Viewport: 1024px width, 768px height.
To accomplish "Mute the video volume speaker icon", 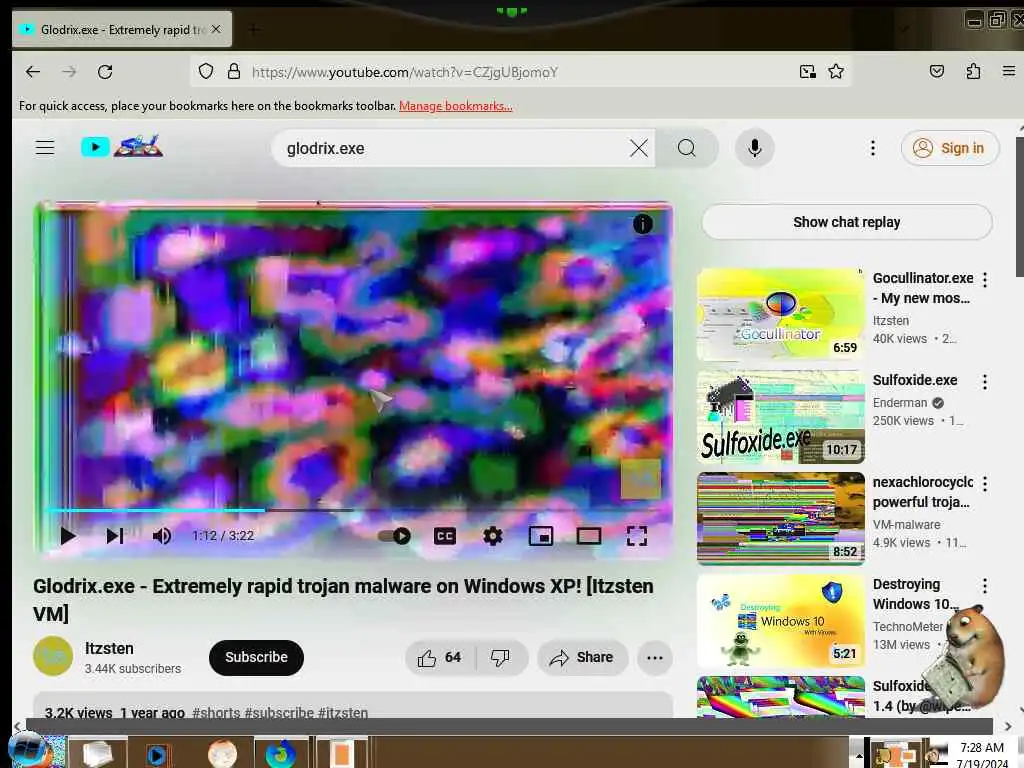I will pos(161,536).
